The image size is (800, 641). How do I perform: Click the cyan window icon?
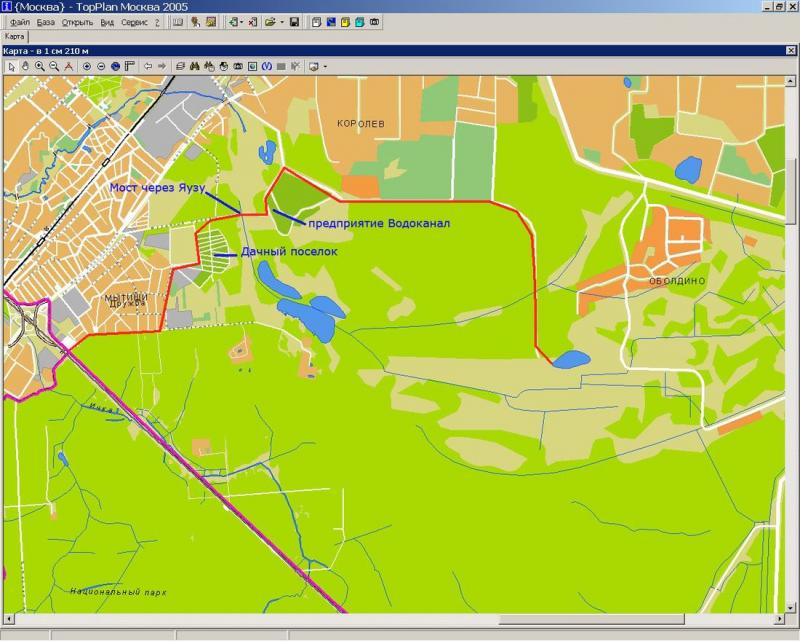click(x=360, y=22)
